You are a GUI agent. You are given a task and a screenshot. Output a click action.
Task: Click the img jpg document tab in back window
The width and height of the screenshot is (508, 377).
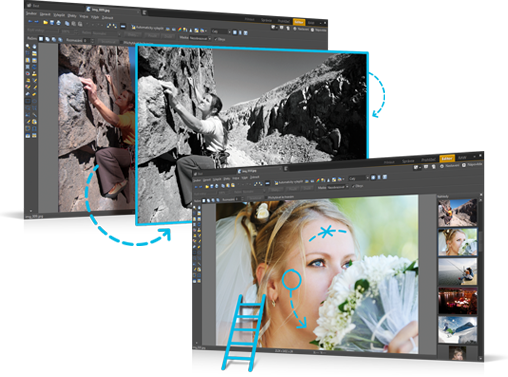coord(113,10)
